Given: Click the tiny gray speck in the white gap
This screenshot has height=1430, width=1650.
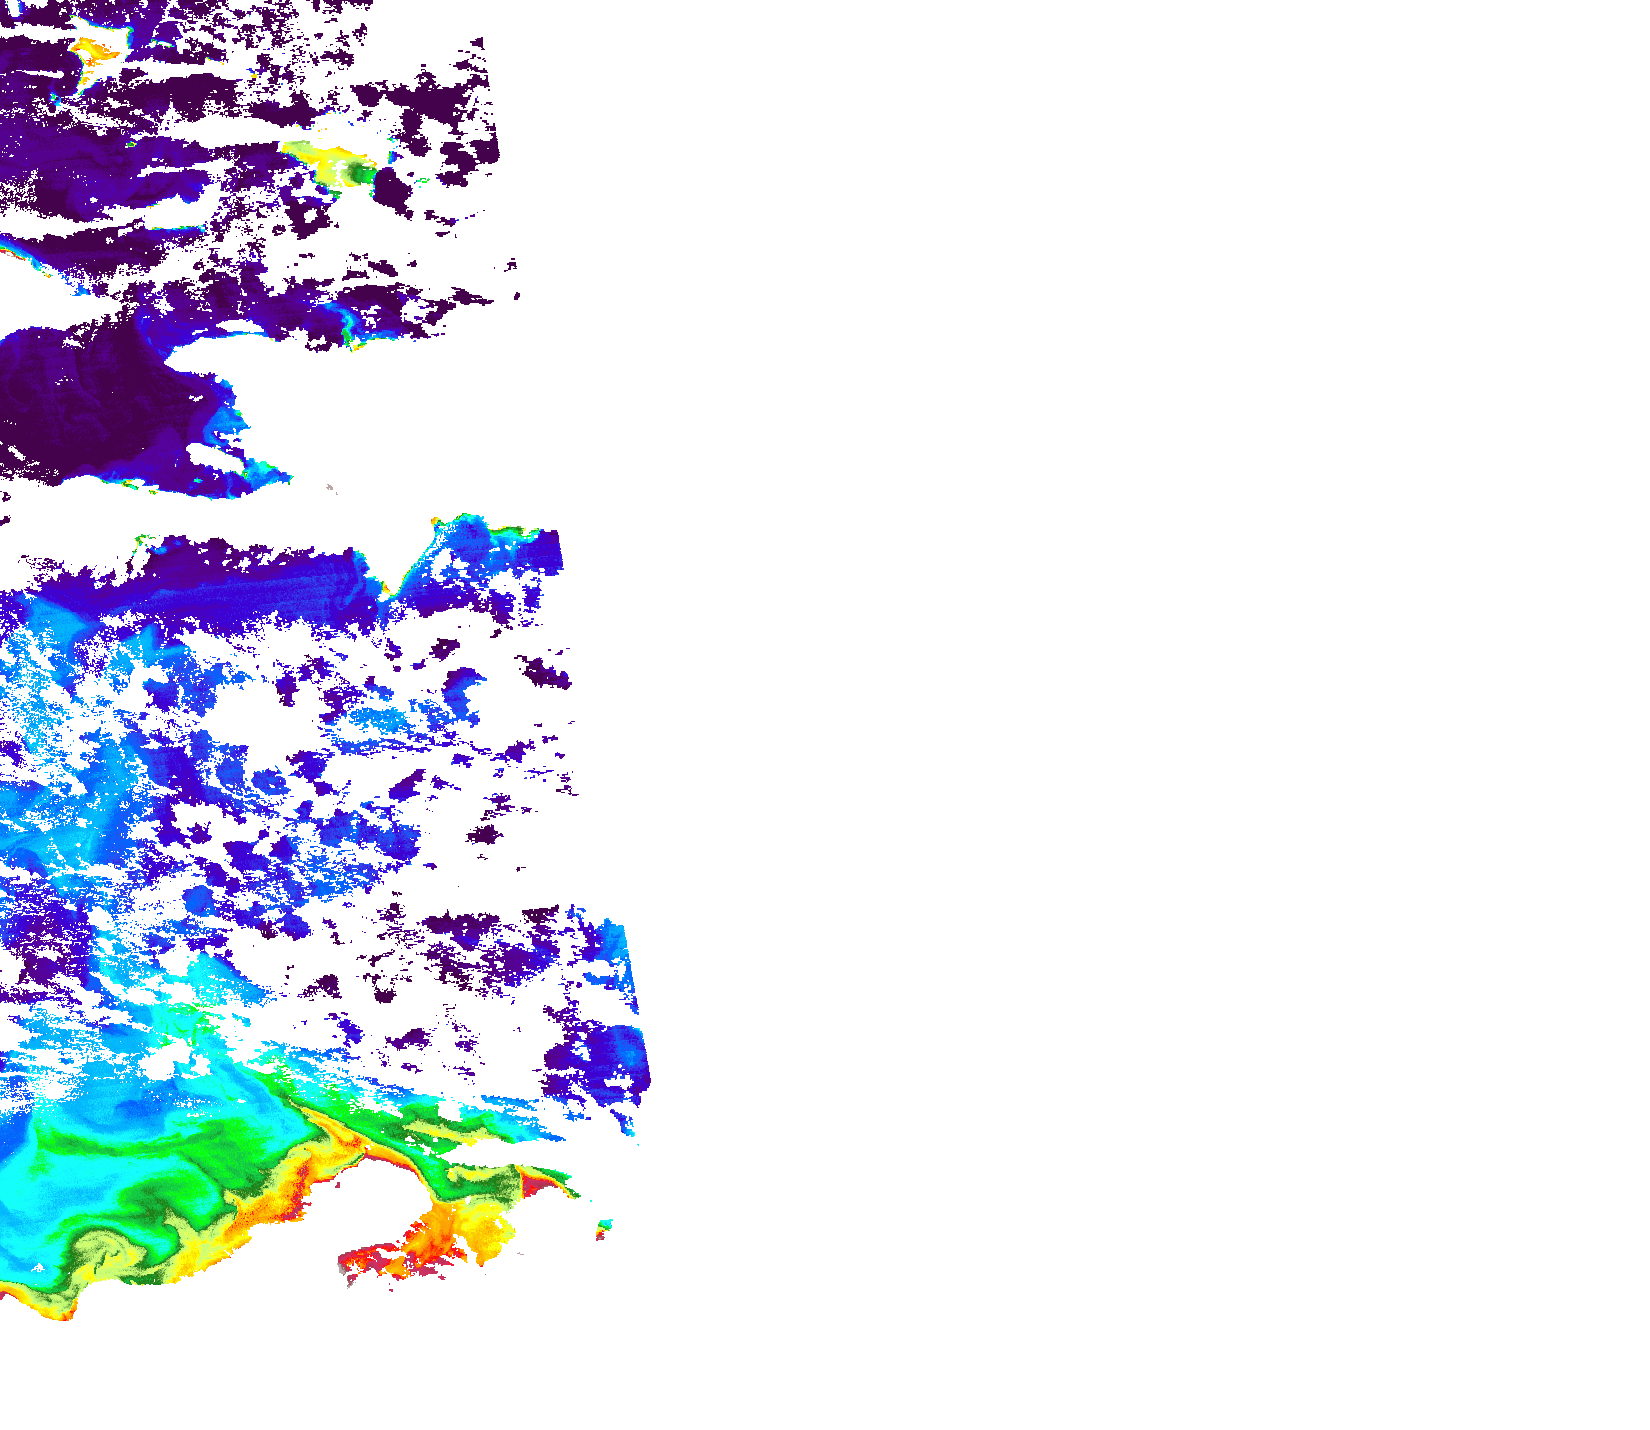Looking at the screenshot, I should [x=331, y=489].
